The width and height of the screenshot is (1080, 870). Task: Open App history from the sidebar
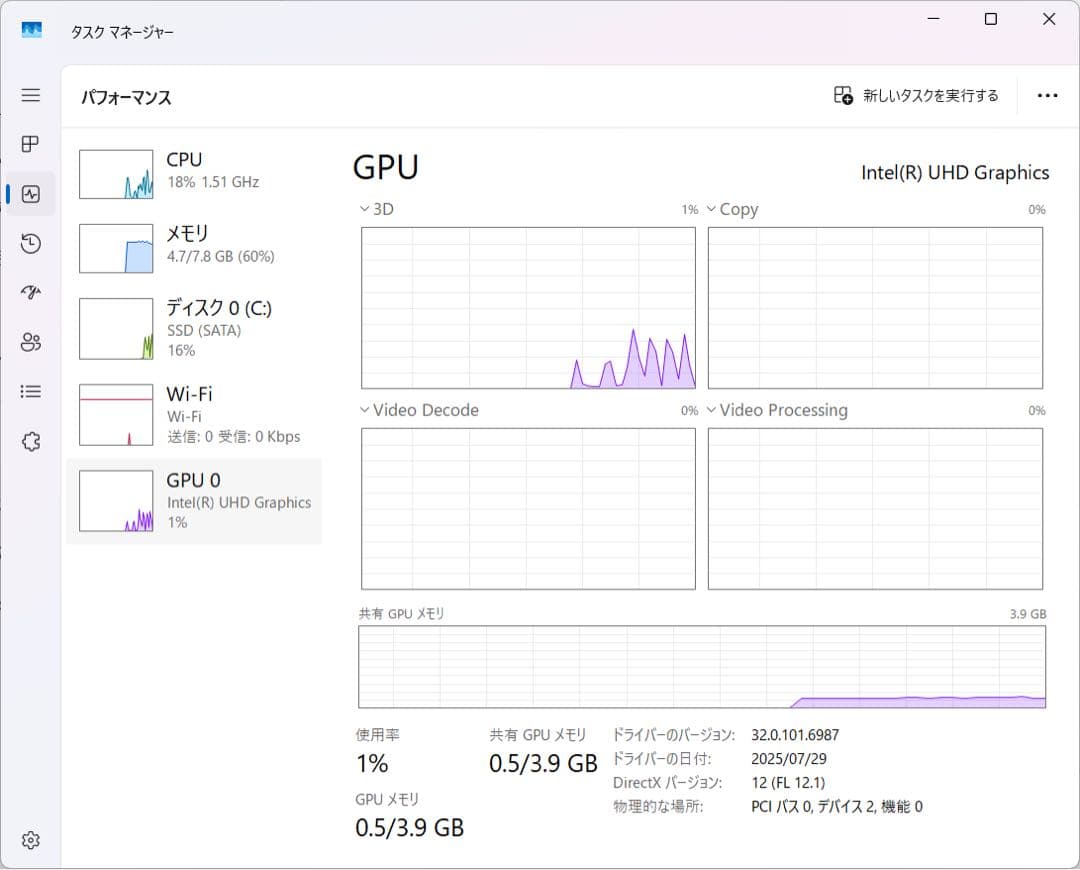(30, 244)
